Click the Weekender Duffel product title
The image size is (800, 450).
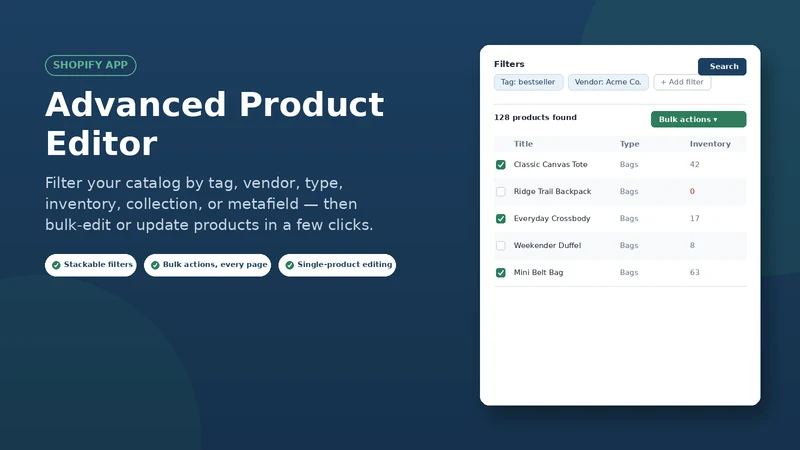[x=547, y=245]
